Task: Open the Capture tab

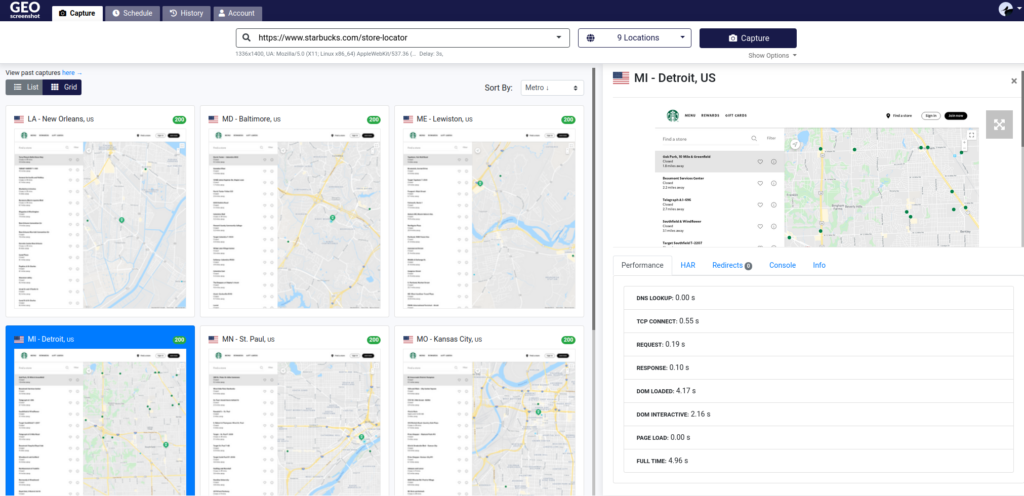Action: pyautogui.click(x=77, y=13)
